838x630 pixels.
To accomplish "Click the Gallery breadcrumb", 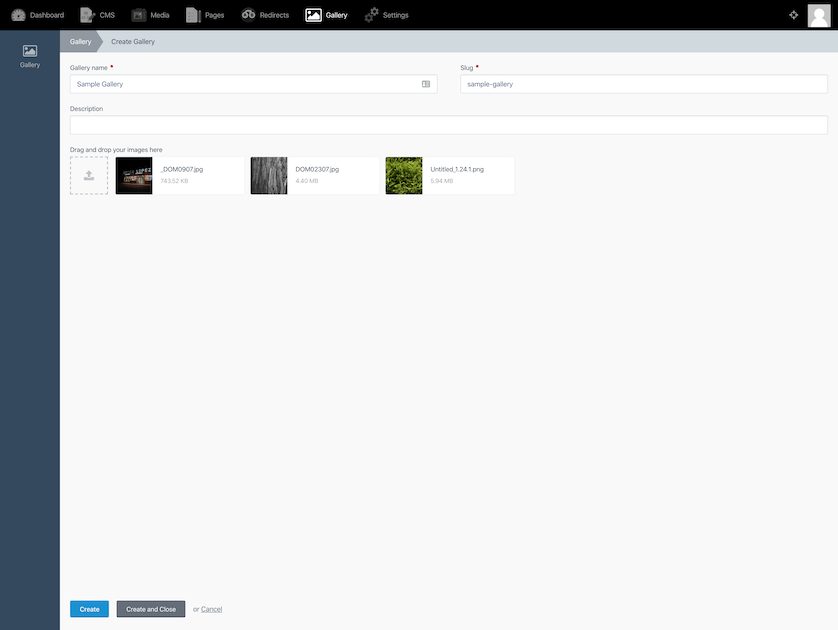I will coord(80,41).
